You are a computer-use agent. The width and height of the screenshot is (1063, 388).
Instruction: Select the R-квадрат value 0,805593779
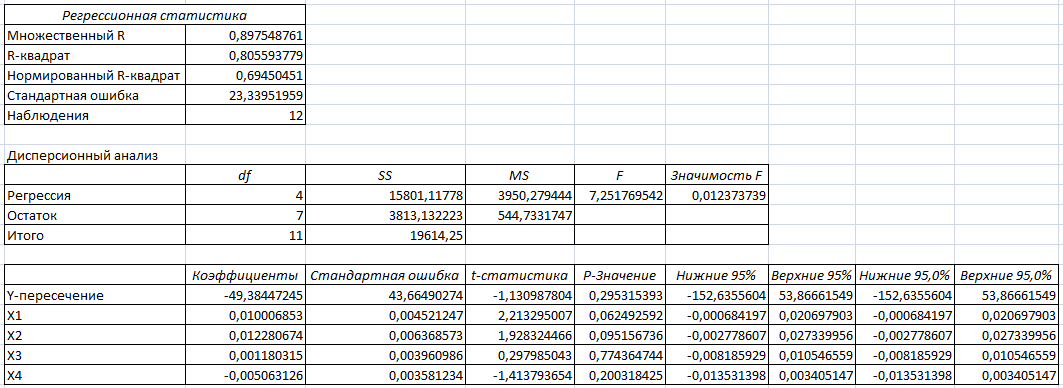245,55
